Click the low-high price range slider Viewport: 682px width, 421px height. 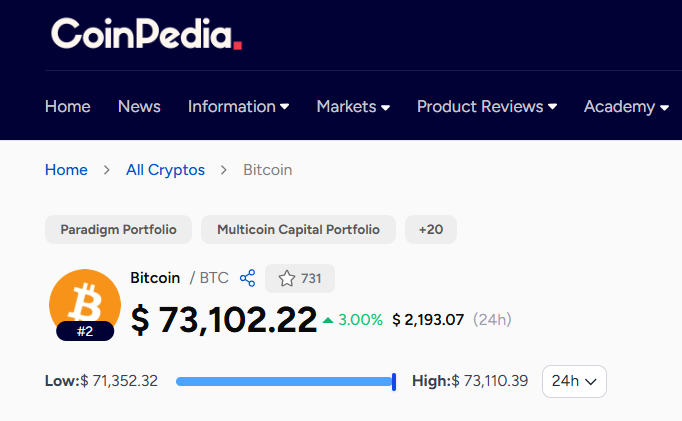coord(286,381)
